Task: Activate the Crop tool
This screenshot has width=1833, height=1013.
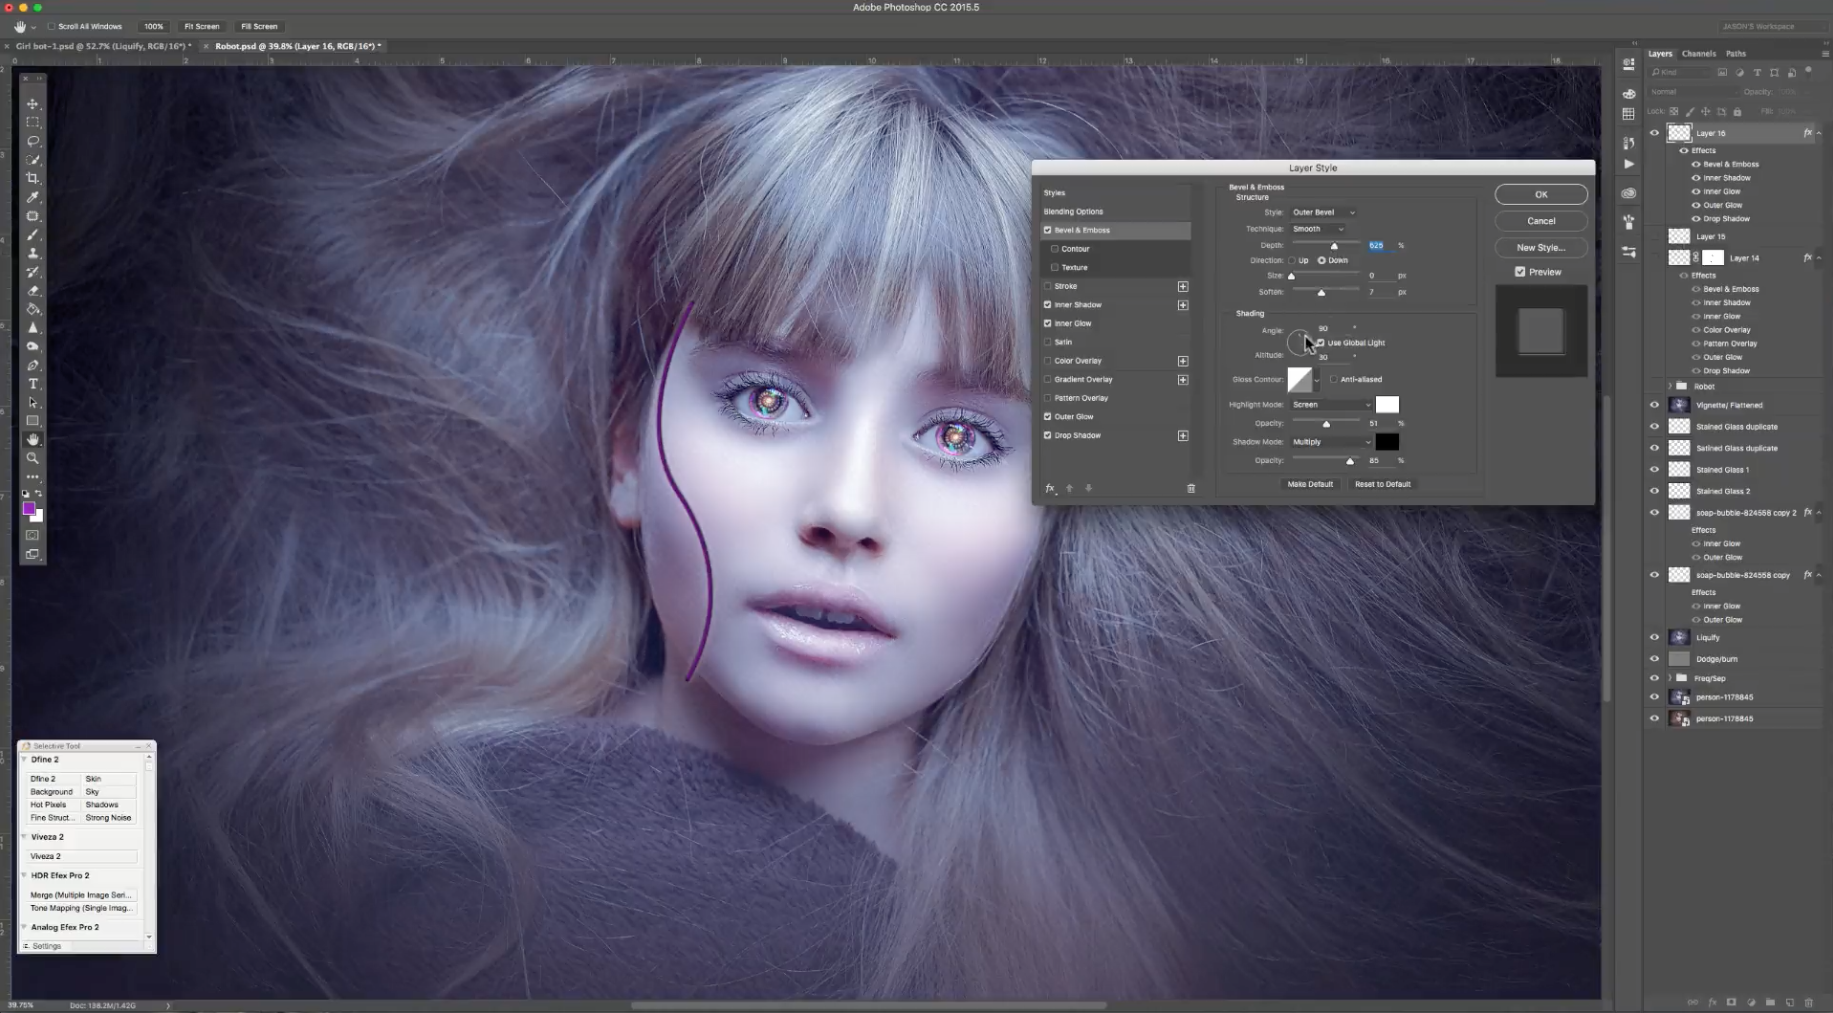Action: coord(33,178)
